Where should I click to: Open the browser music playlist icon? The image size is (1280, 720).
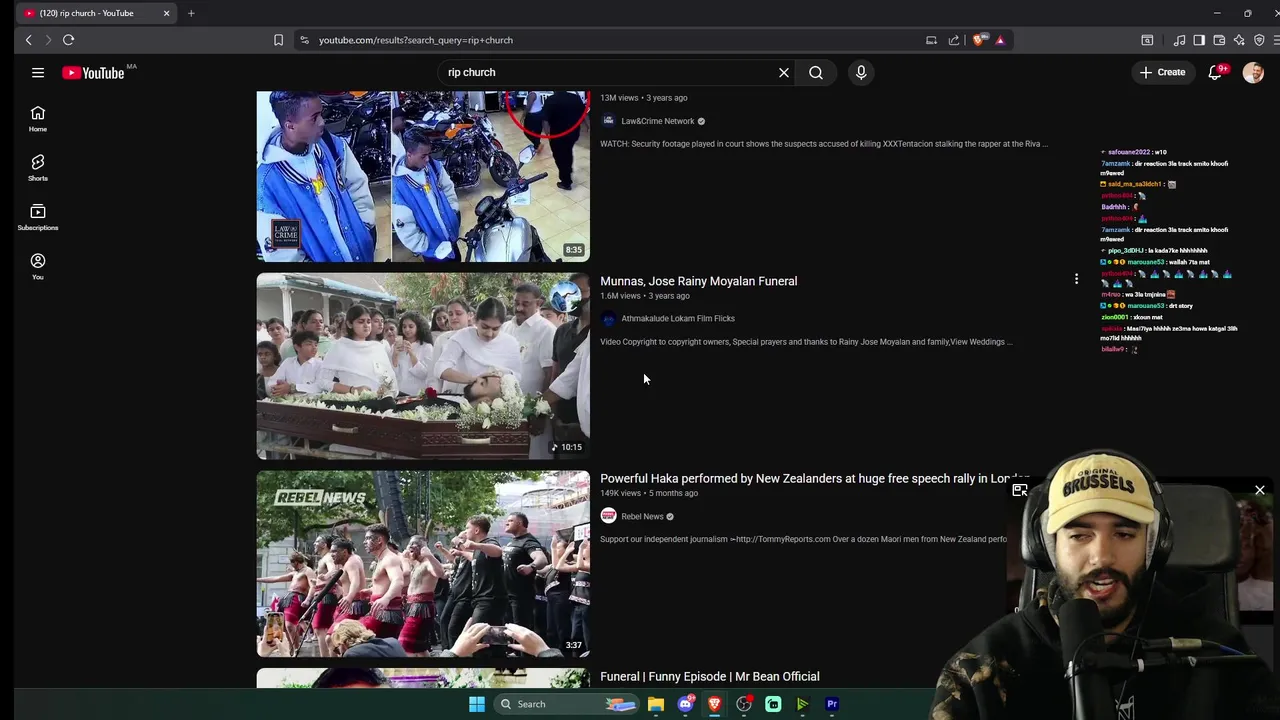pyautogui.click(x=1179, y=40)
